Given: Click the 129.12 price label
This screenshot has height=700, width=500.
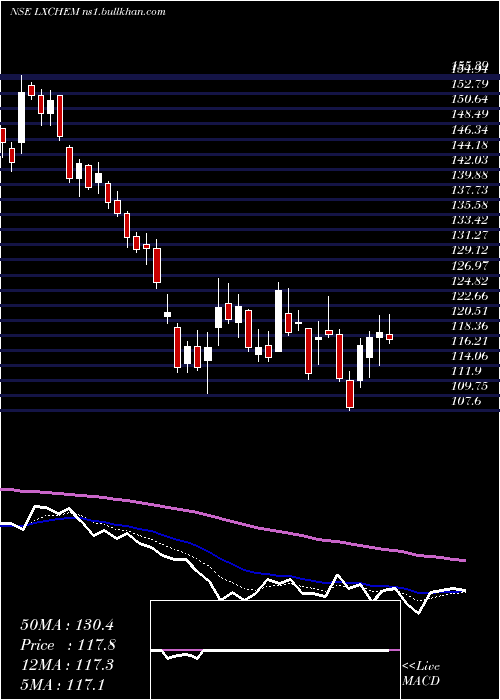Looking at the screenshot, I should [470, 250].
